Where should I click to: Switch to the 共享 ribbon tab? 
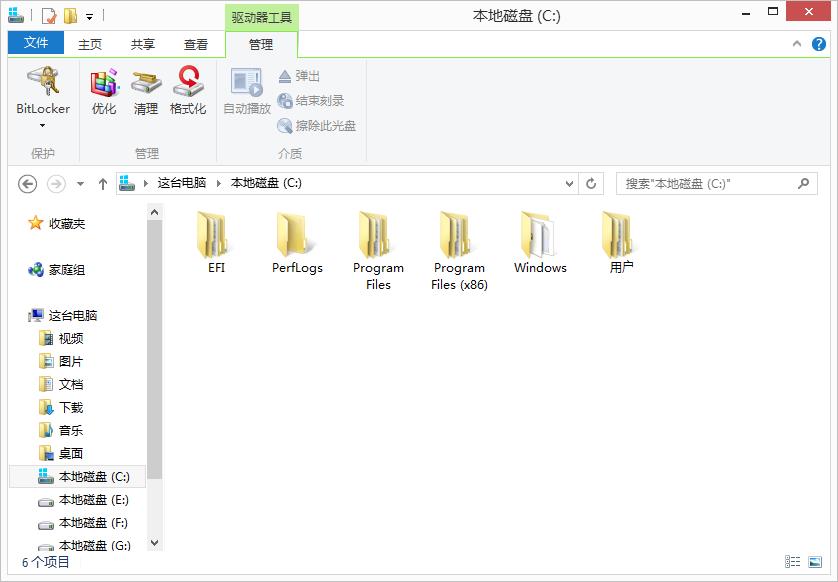point(143,44)
